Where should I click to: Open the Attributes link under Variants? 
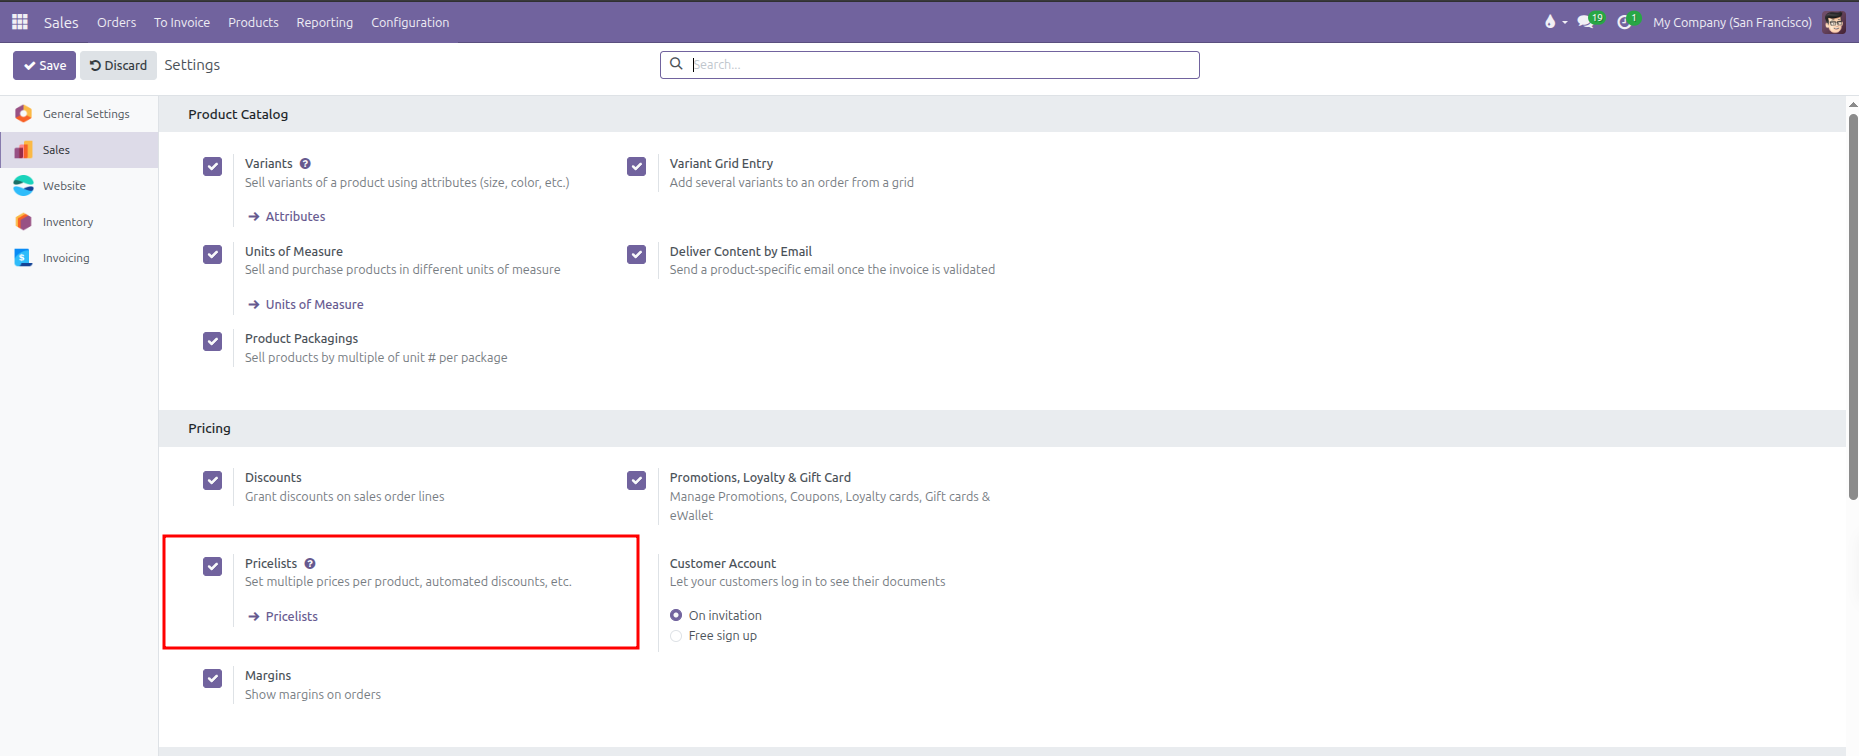point(287,217)
